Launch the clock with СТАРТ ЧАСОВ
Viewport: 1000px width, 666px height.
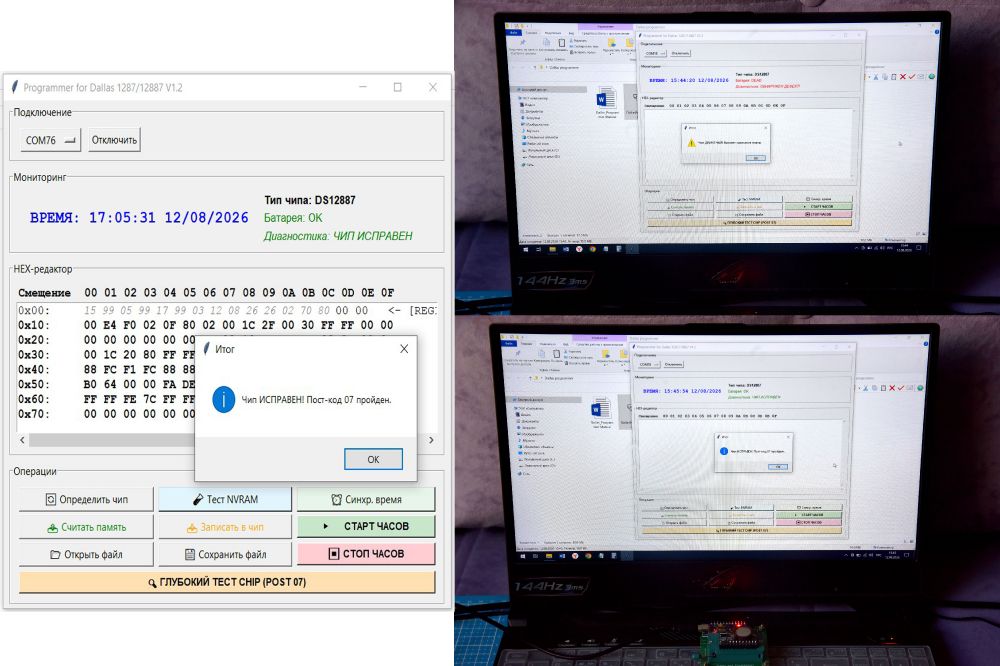(366, 526)
